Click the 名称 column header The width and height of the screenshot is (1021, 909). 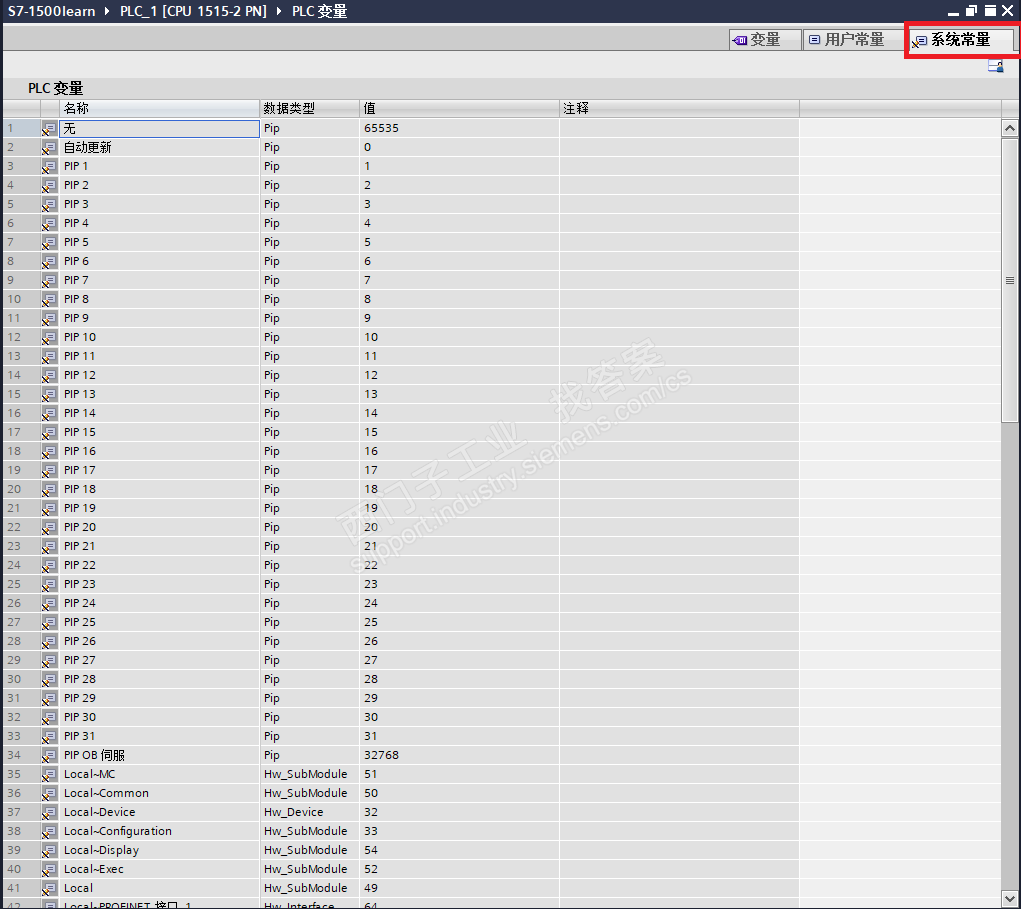click(160, 108)
